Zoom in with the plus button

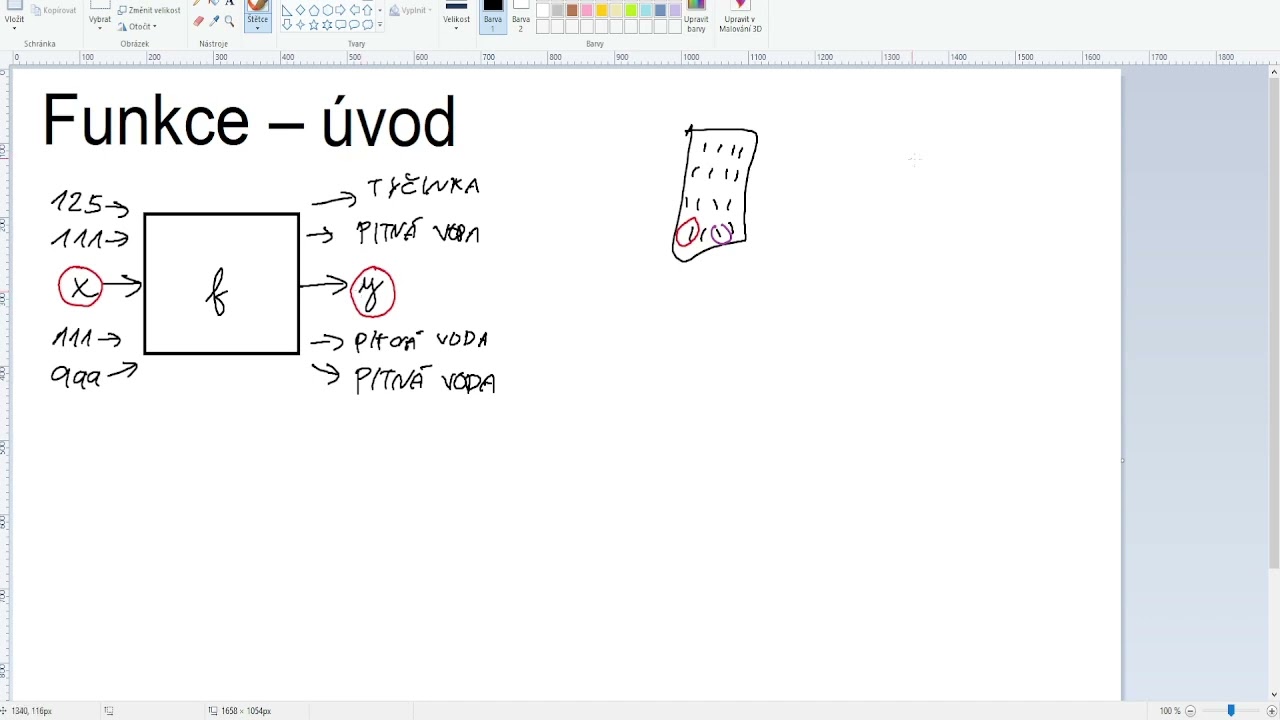pos(1272,711)
